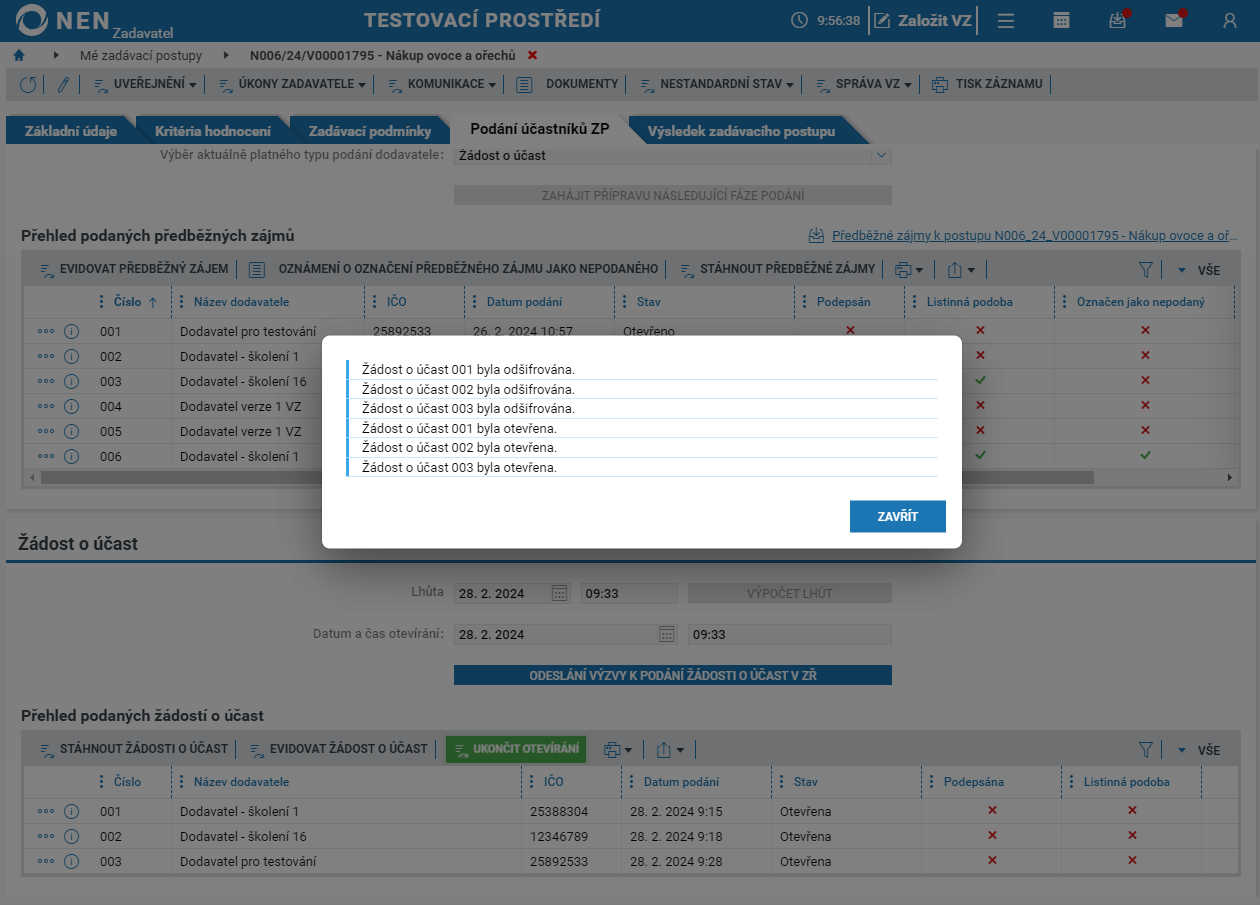The height and width of the screenshot is (905, 1260).
Task: Expand the SPRÁVA VZ menu
Action: (x=864, y=84)
